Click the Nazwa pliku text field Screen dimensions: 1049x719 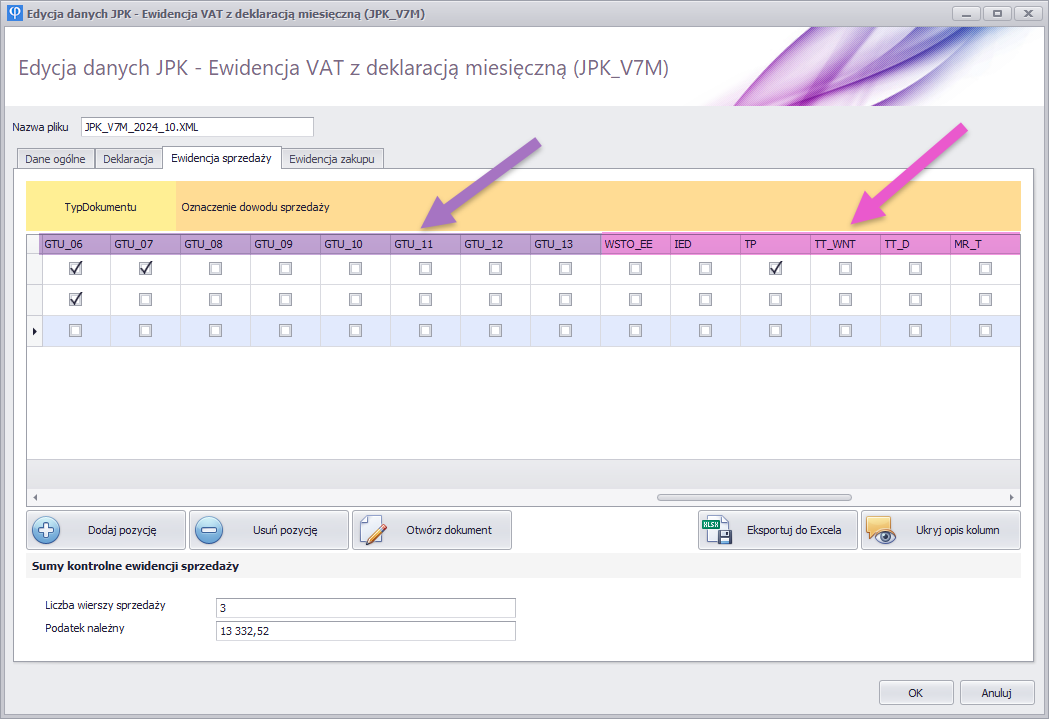tap(197, 127)
